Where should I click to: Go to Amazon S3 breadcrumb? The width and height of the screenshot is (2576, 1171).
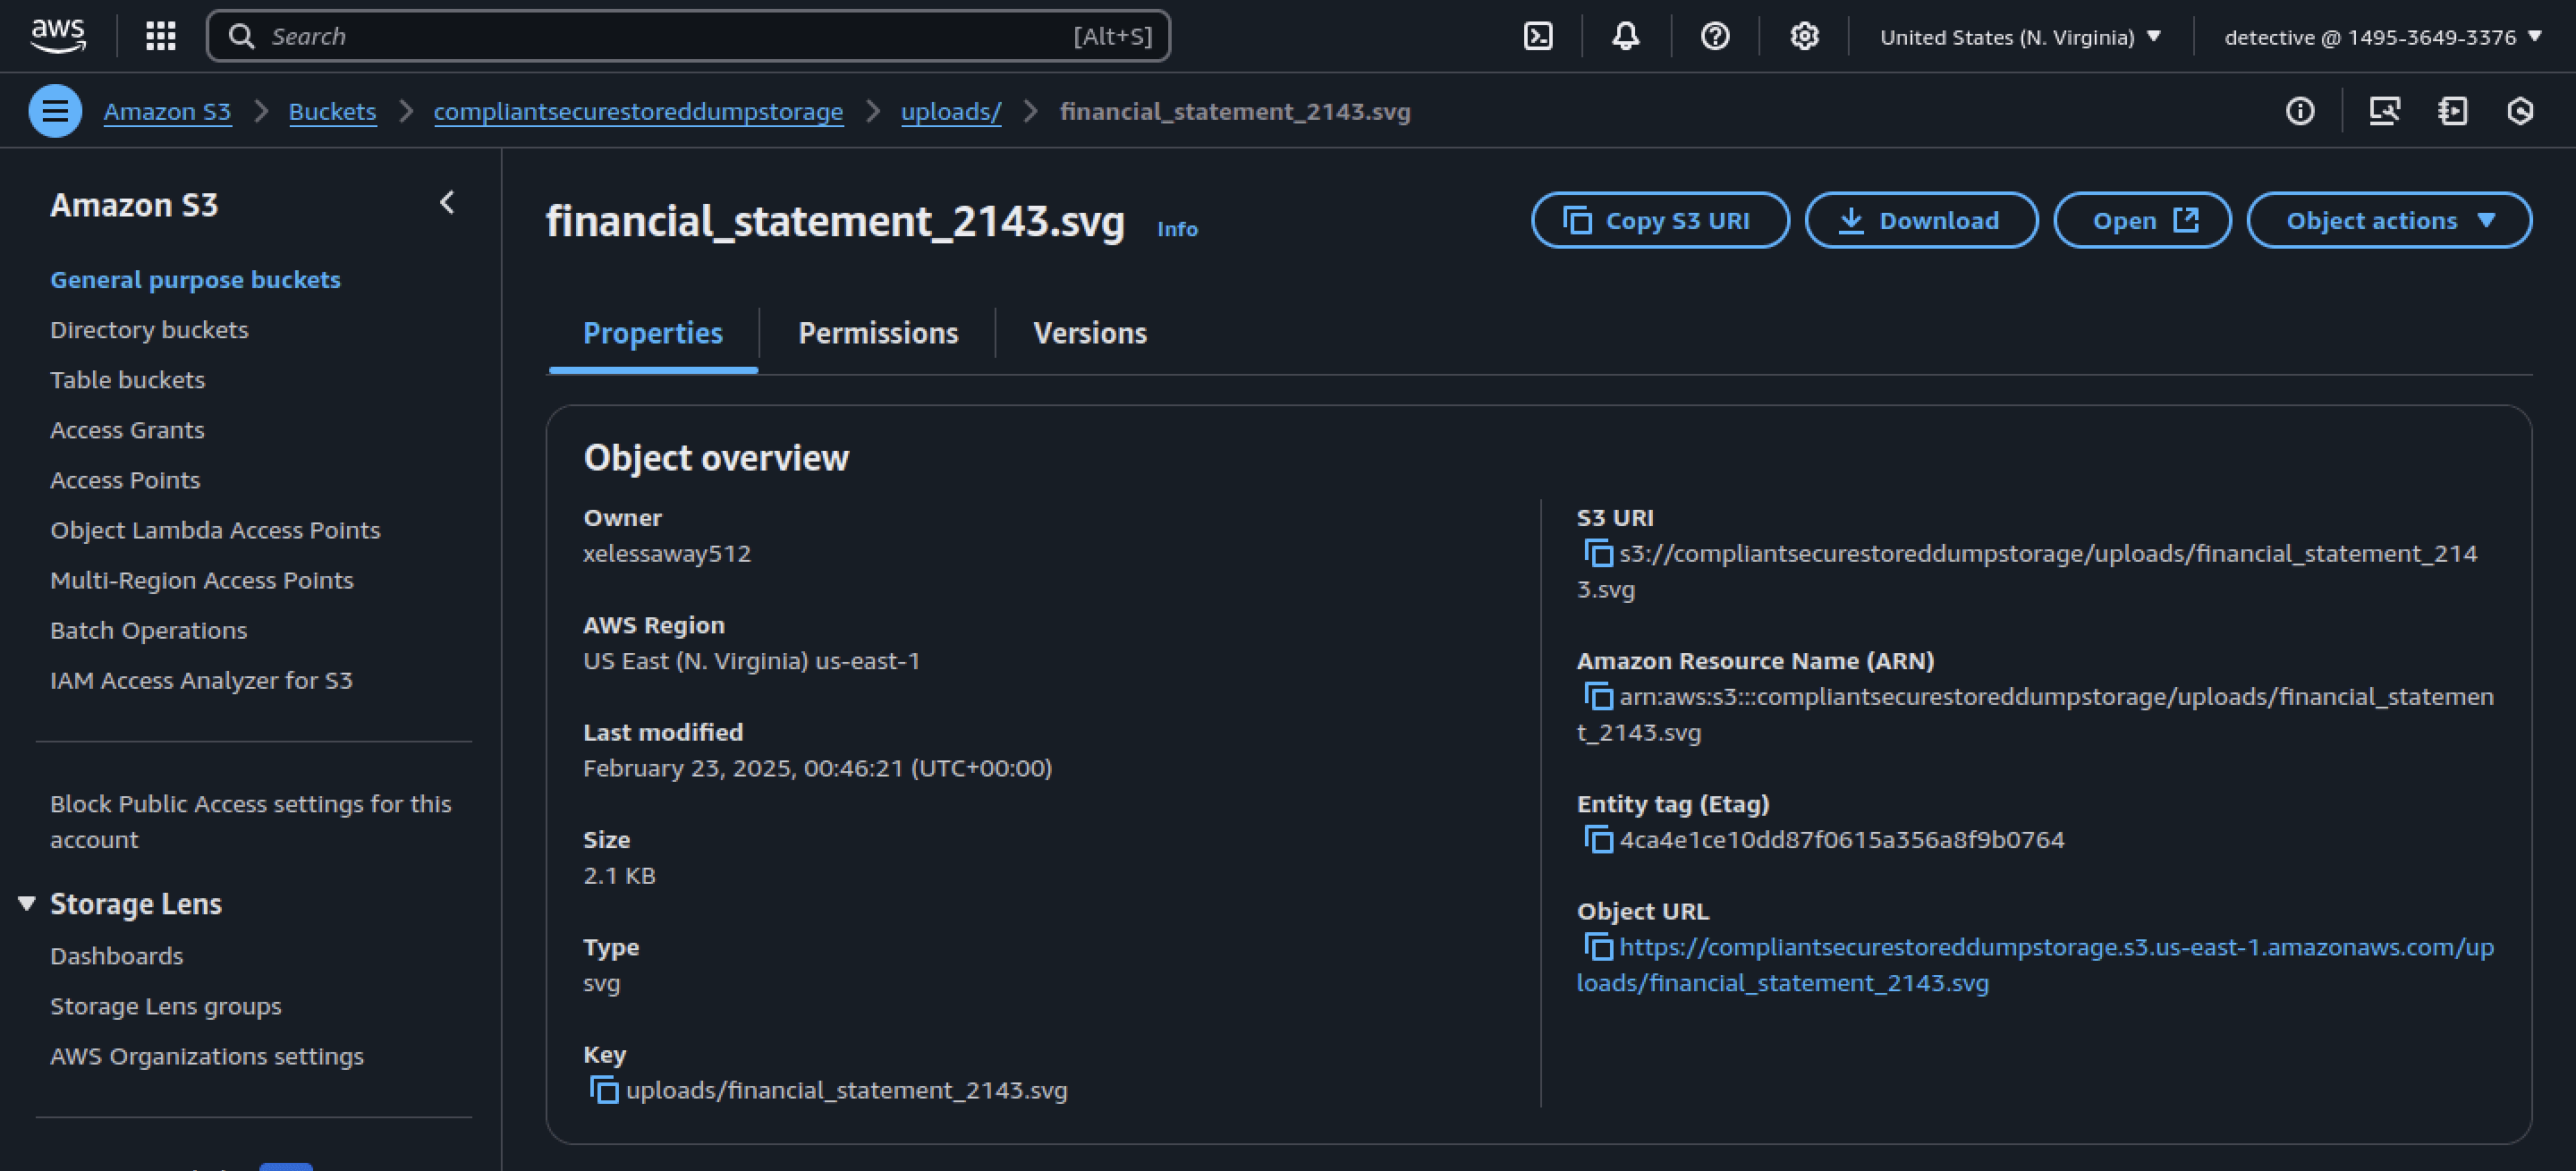(x=167, y=111)
